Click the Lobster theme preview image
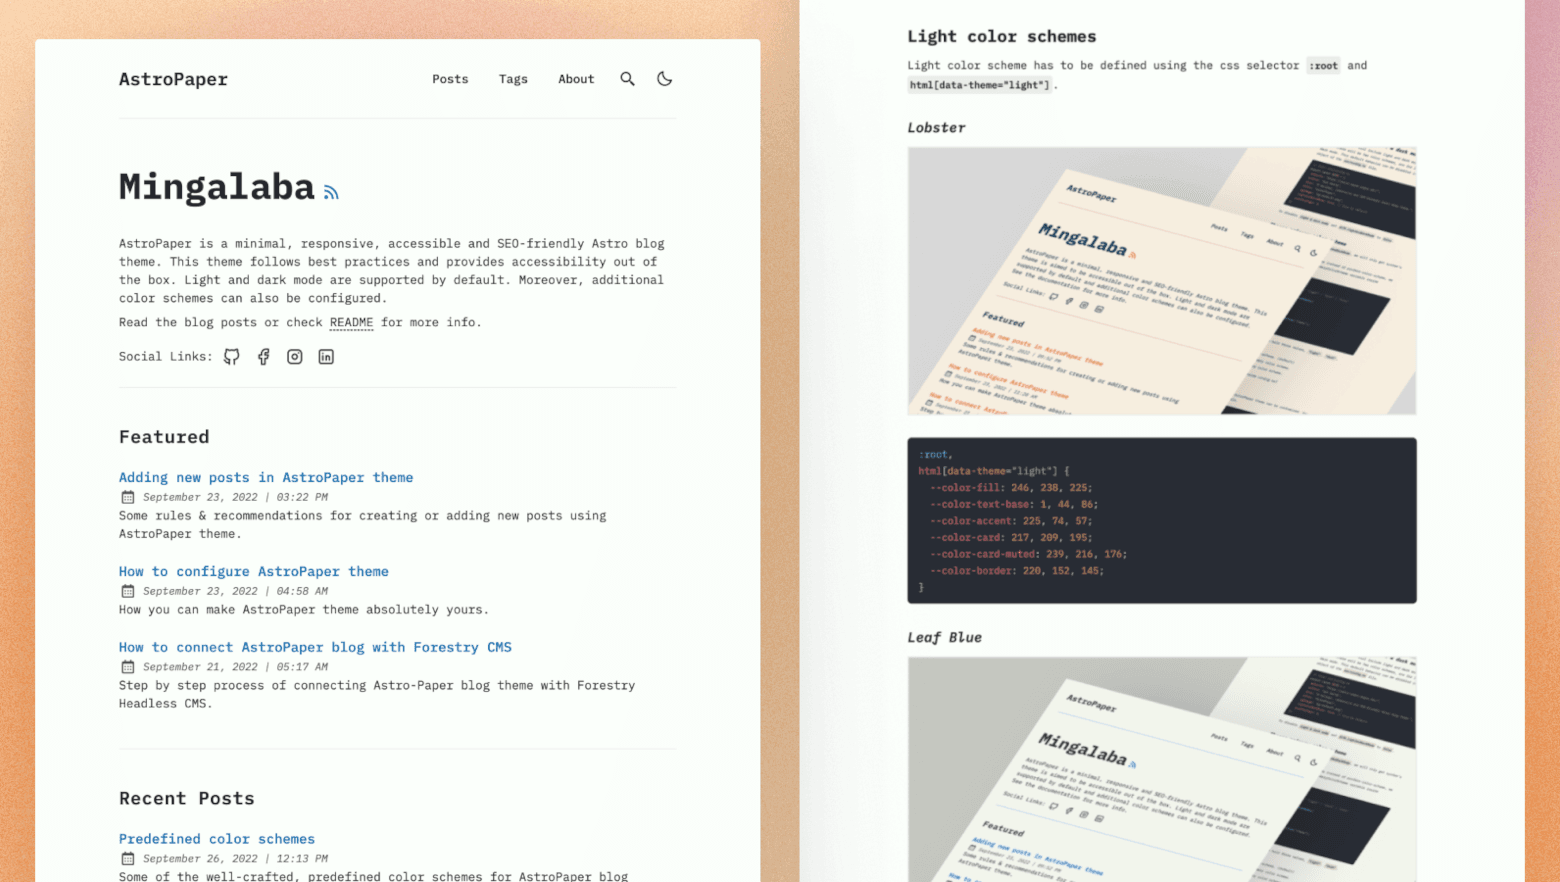Image resolution: width=1560 pixels, height=882 pixels. 1161,281
